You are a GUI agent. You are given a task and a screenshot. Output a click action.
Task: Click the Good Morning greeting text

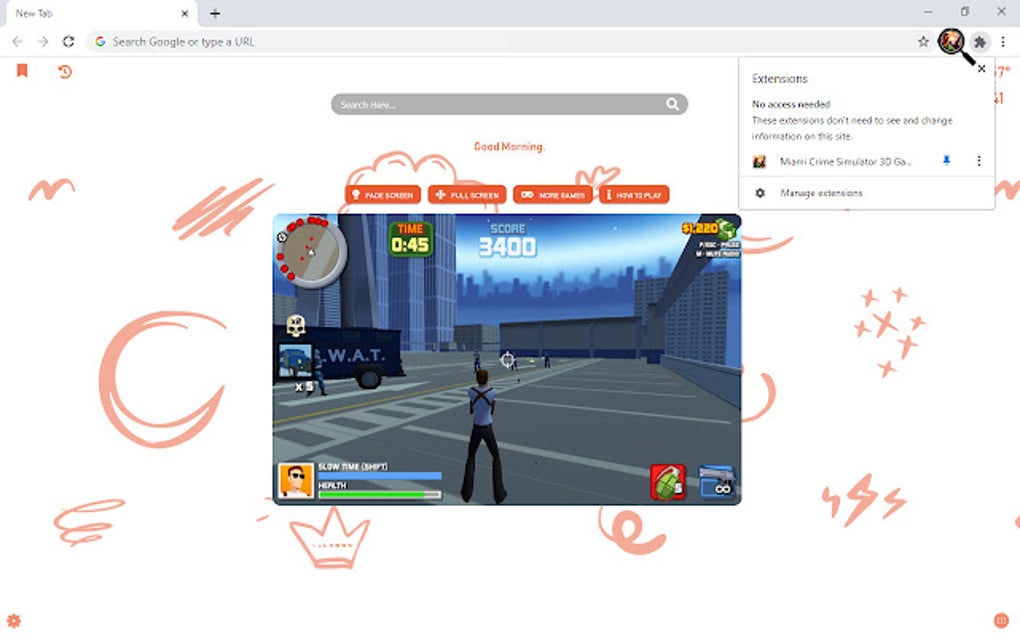tap(509, 146)
